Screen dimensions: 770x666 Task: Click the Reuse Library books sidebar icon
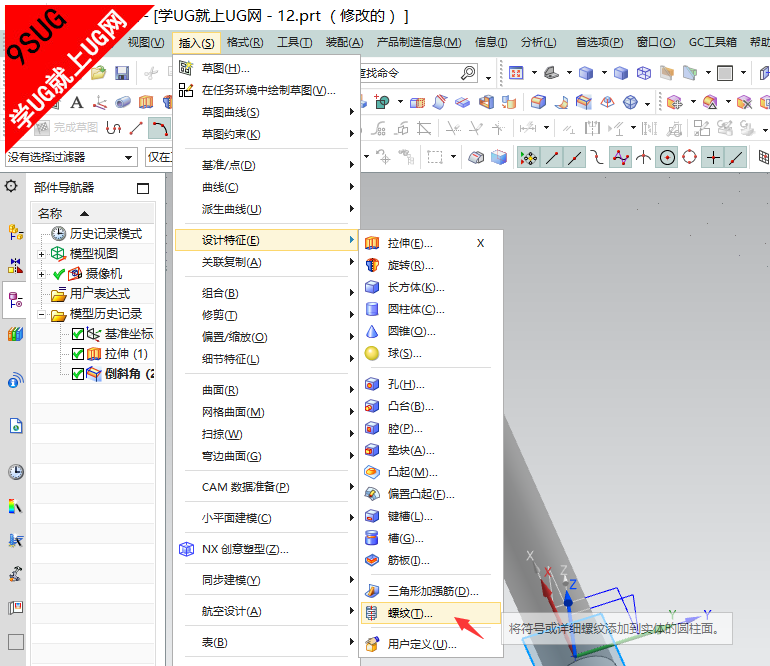pyautogui.click(x=16, y=334)
